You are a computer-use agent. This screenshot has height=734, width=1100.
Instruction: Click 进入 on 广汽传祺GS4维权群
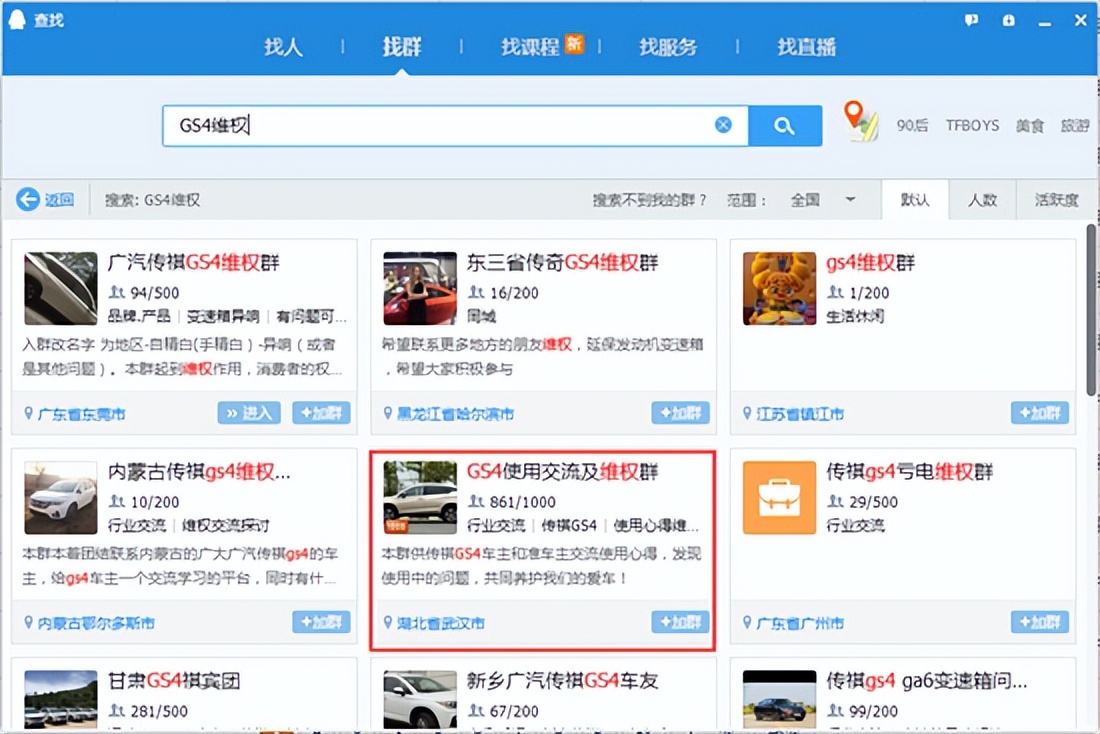pyautogui.click(x=248, y=413)
